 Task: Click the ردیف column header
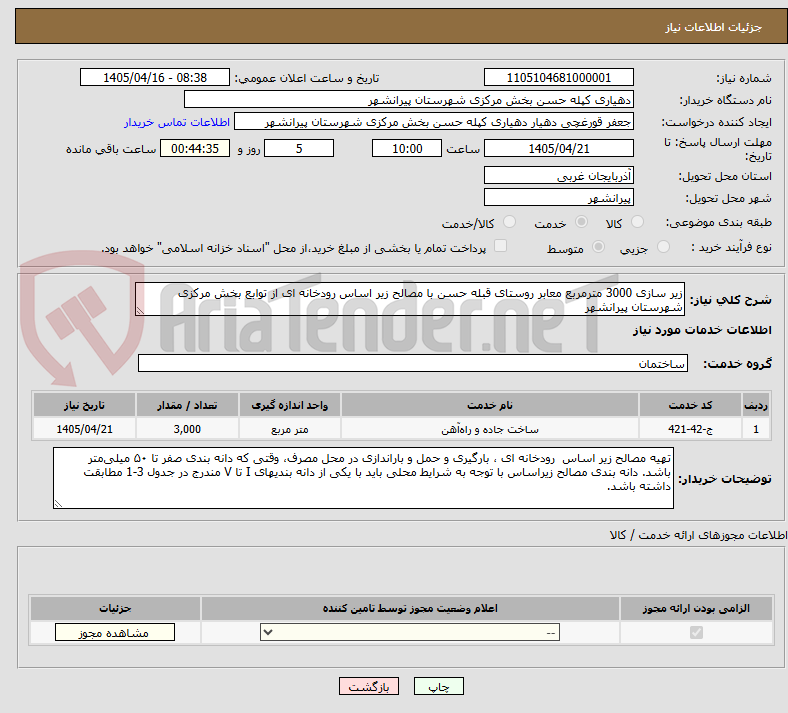(756, 405)
